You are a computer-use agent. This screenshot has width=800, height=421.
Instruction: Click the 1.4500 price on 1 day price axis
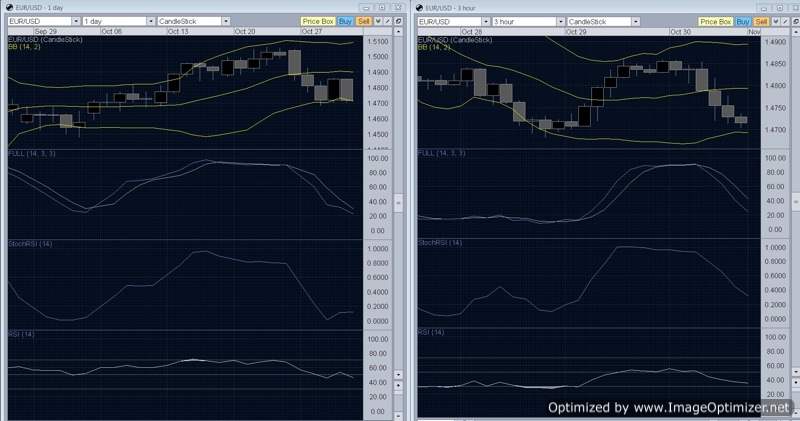(x=378, y=135)
